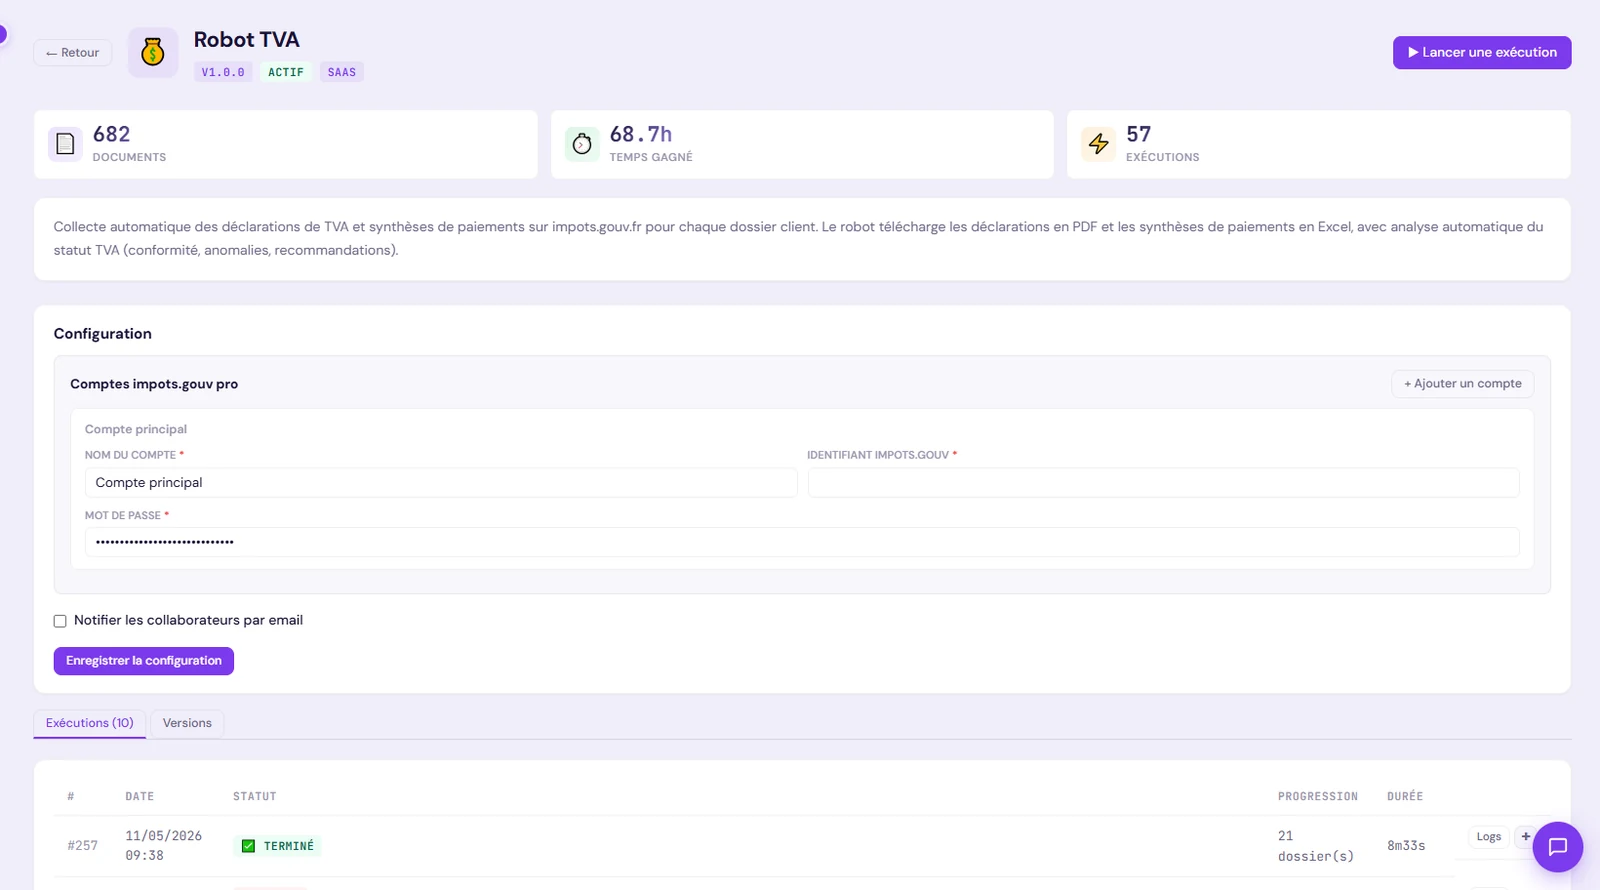
Task: Open Logs for execution #257
Action: click(1488, 837)
